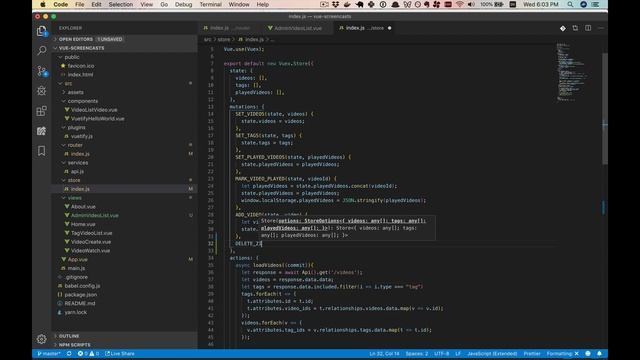Click the master branch indicator in status bar

[x=49, y=353]
